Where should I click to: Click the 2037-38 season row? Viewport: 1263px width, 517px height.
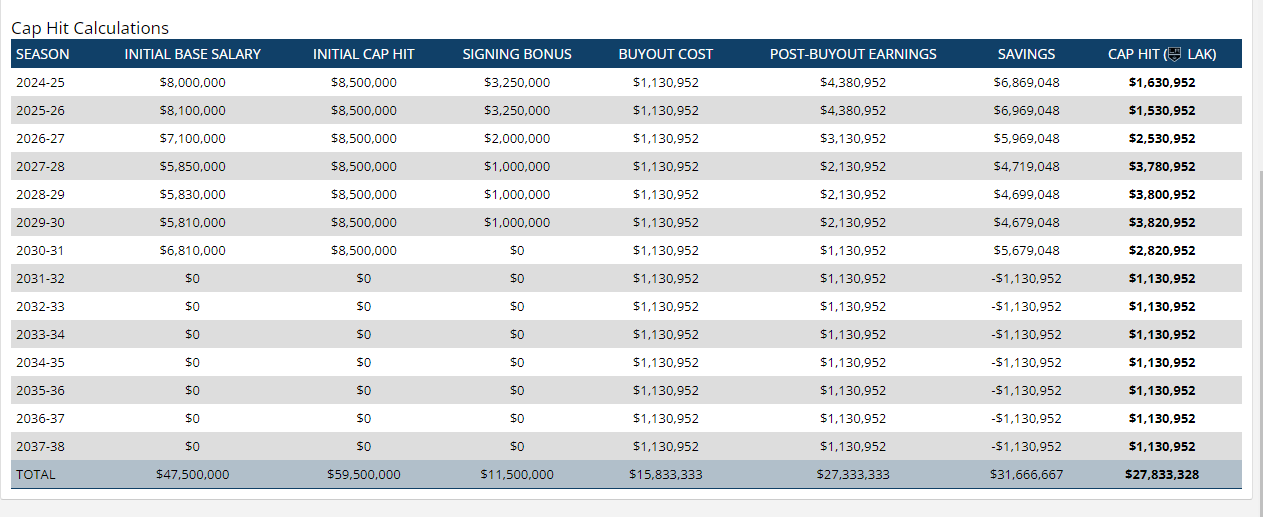626,446
